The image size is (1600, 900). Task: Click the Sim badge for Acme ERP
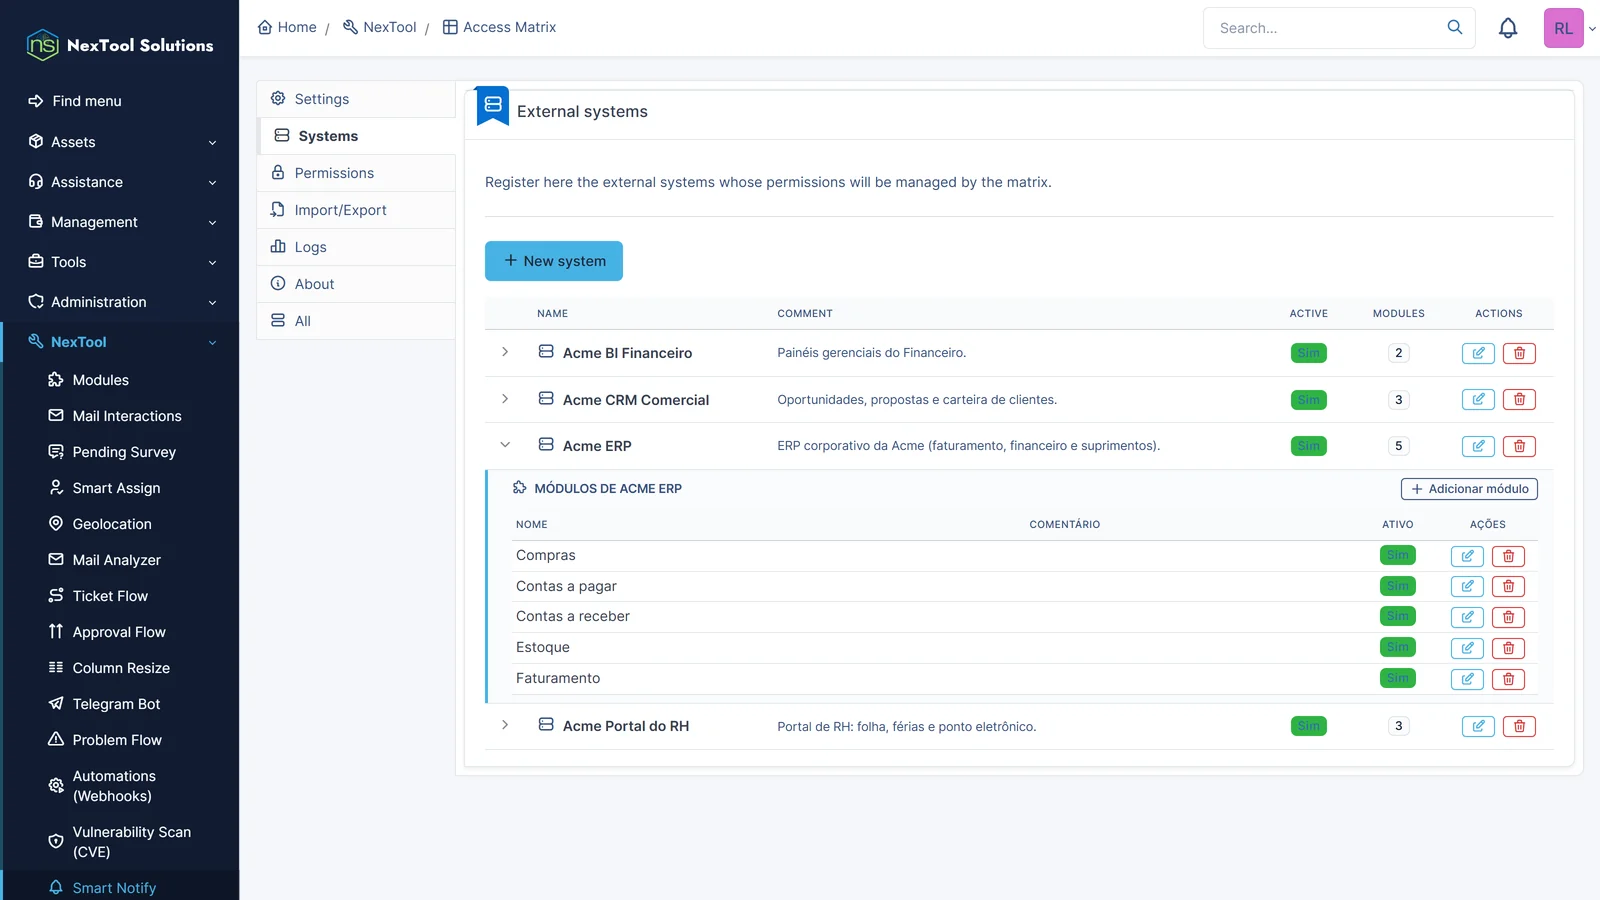1308,446
